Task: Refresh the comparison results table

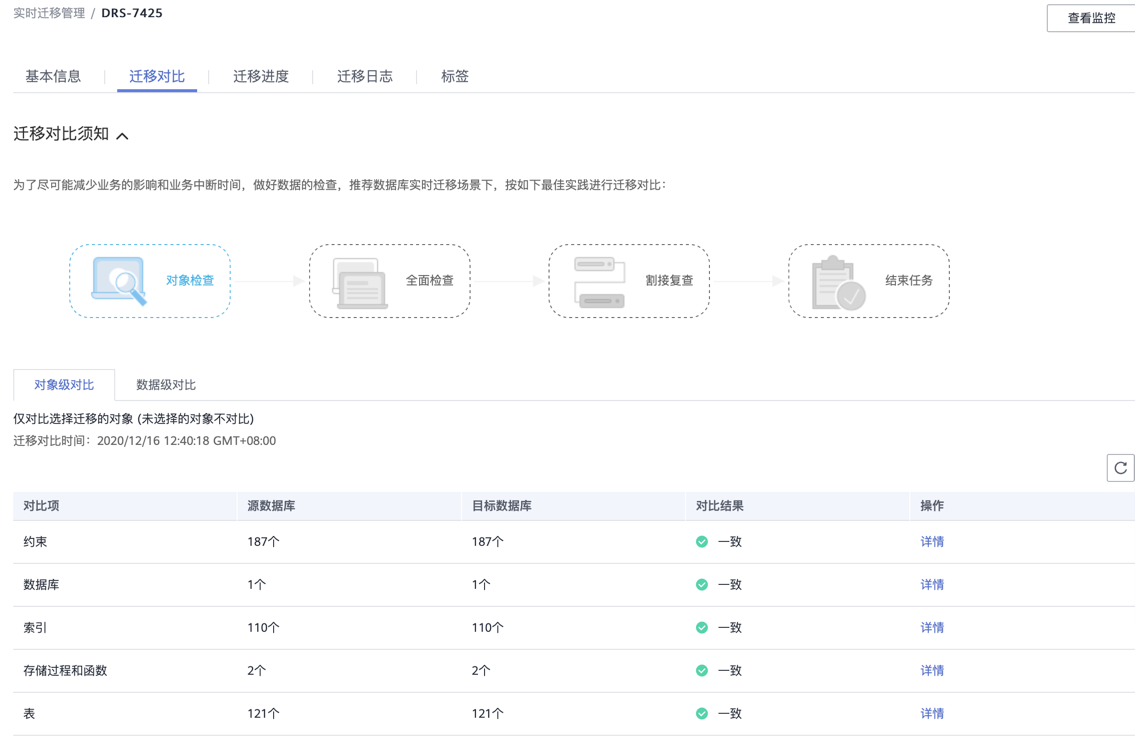Action: point(1120,468)
